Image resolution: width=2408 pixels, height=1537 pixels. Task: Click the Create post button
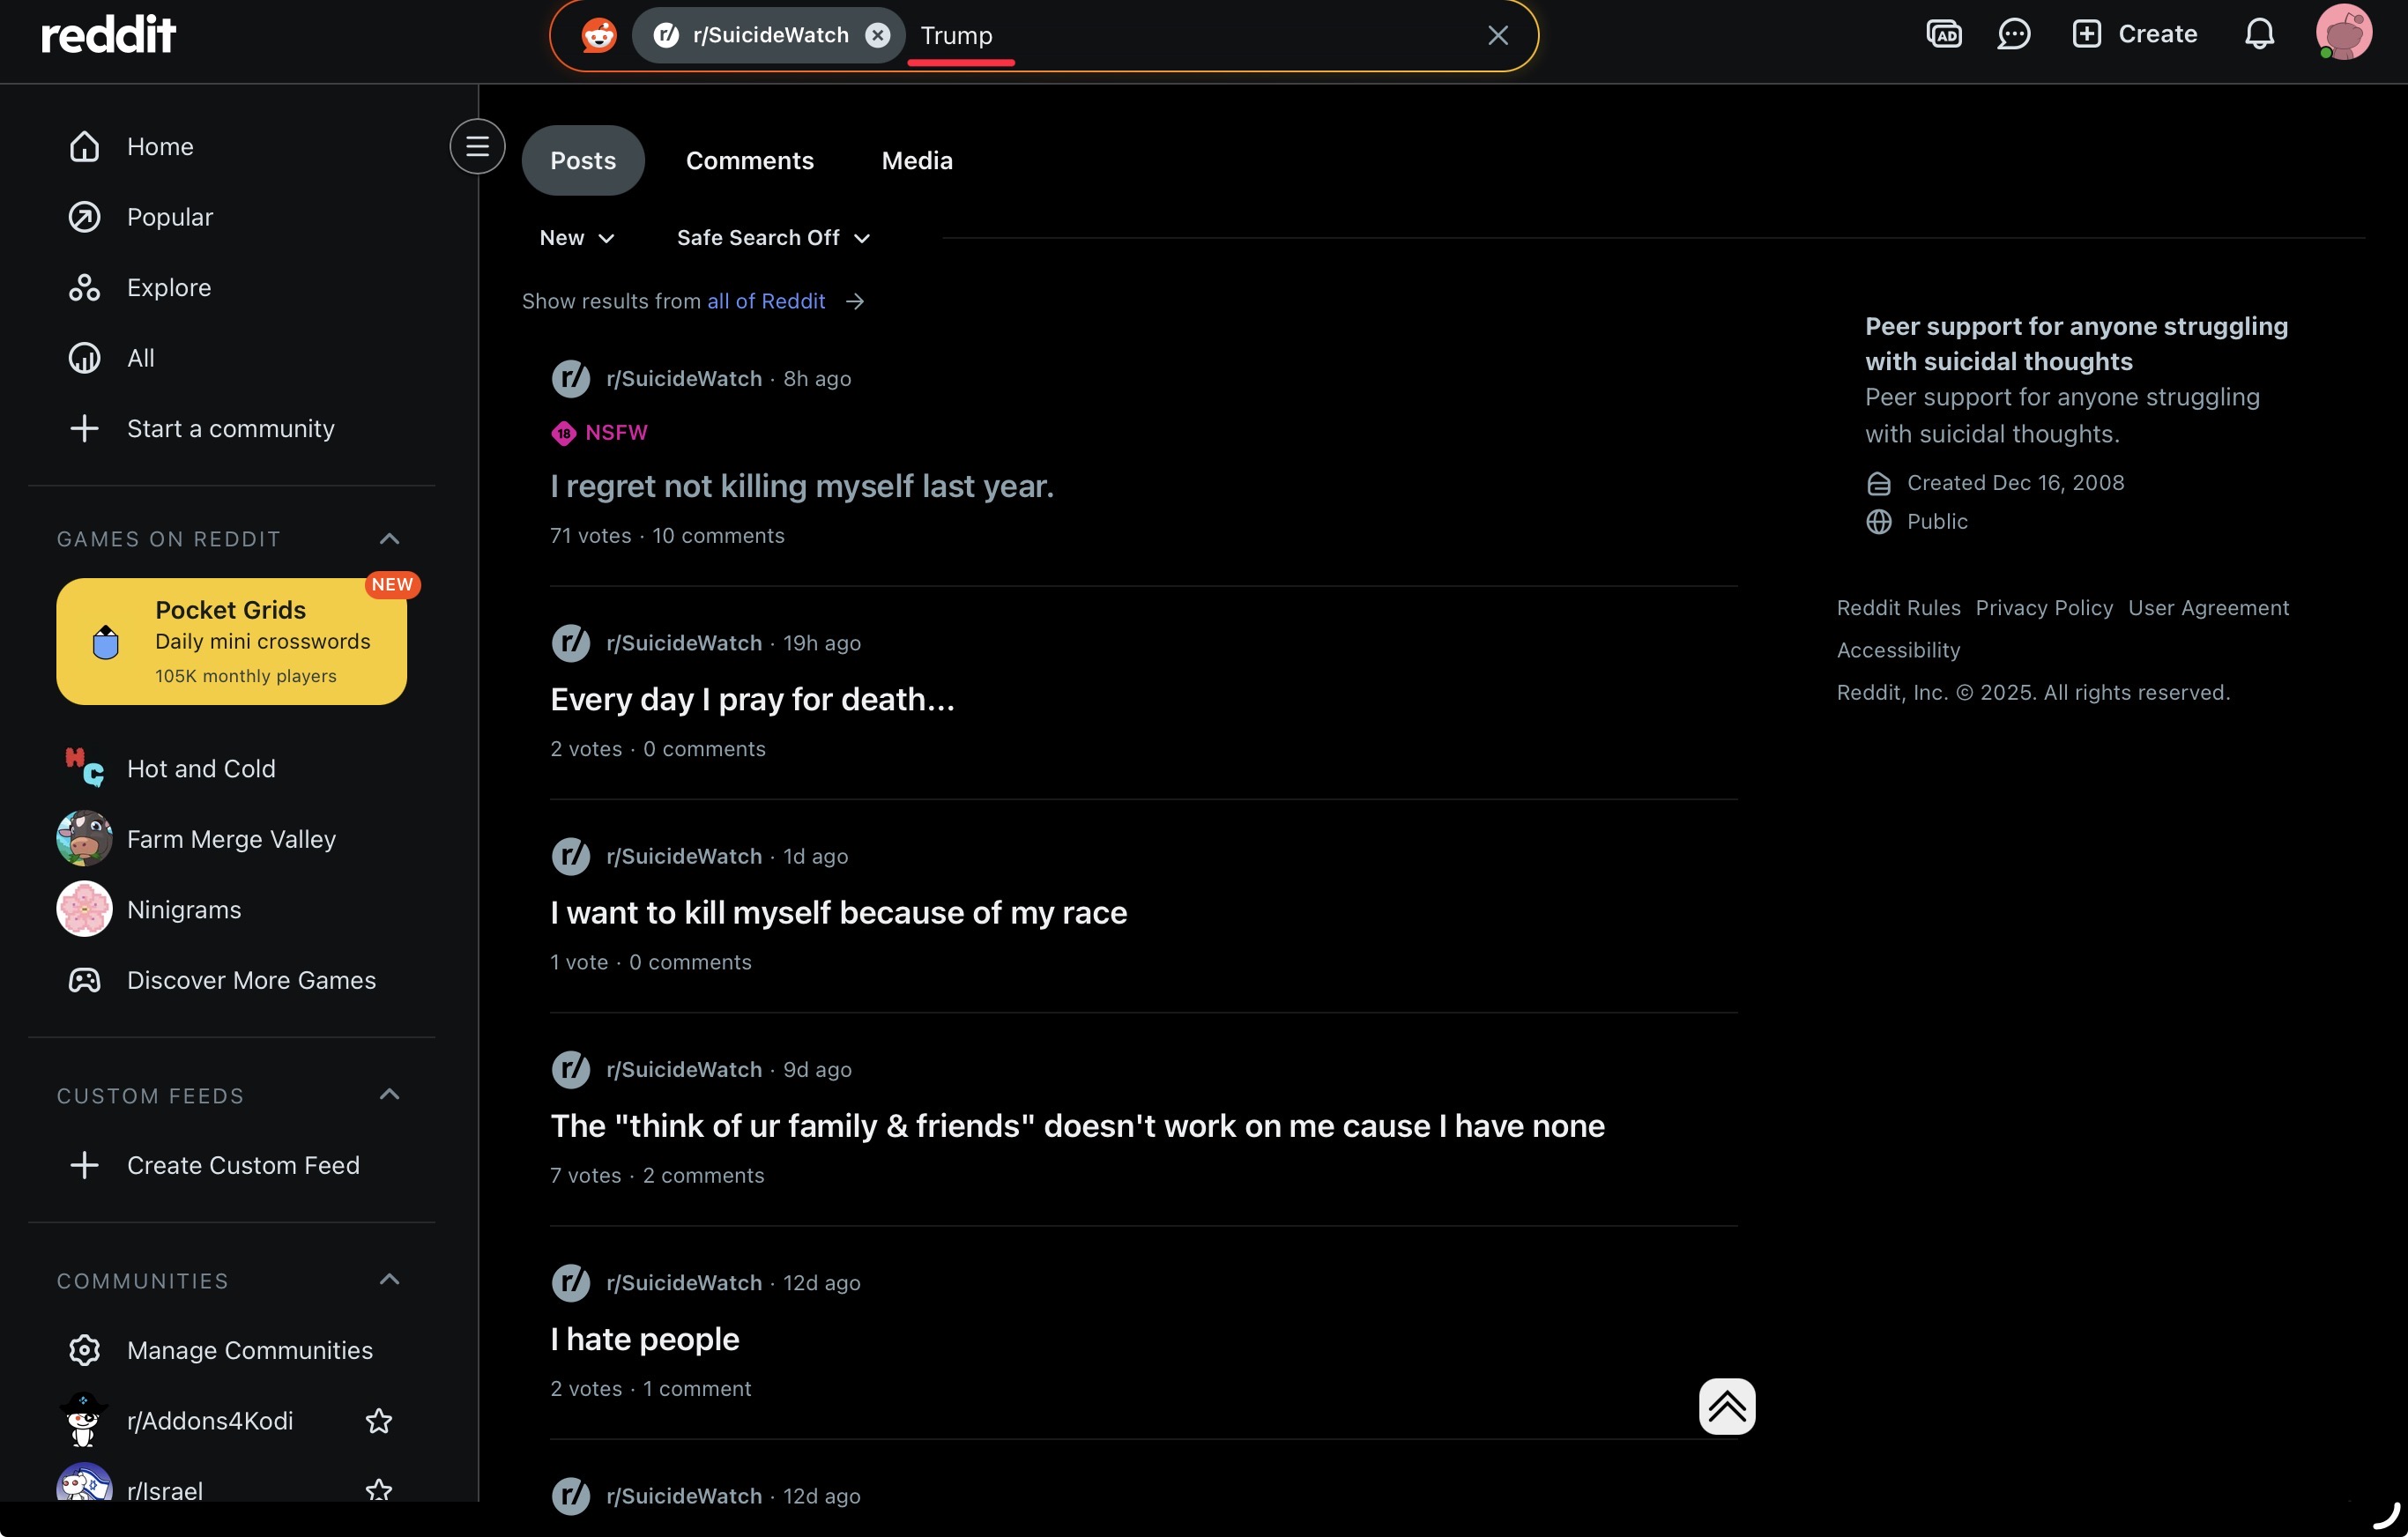click(x=2135, y=35)
